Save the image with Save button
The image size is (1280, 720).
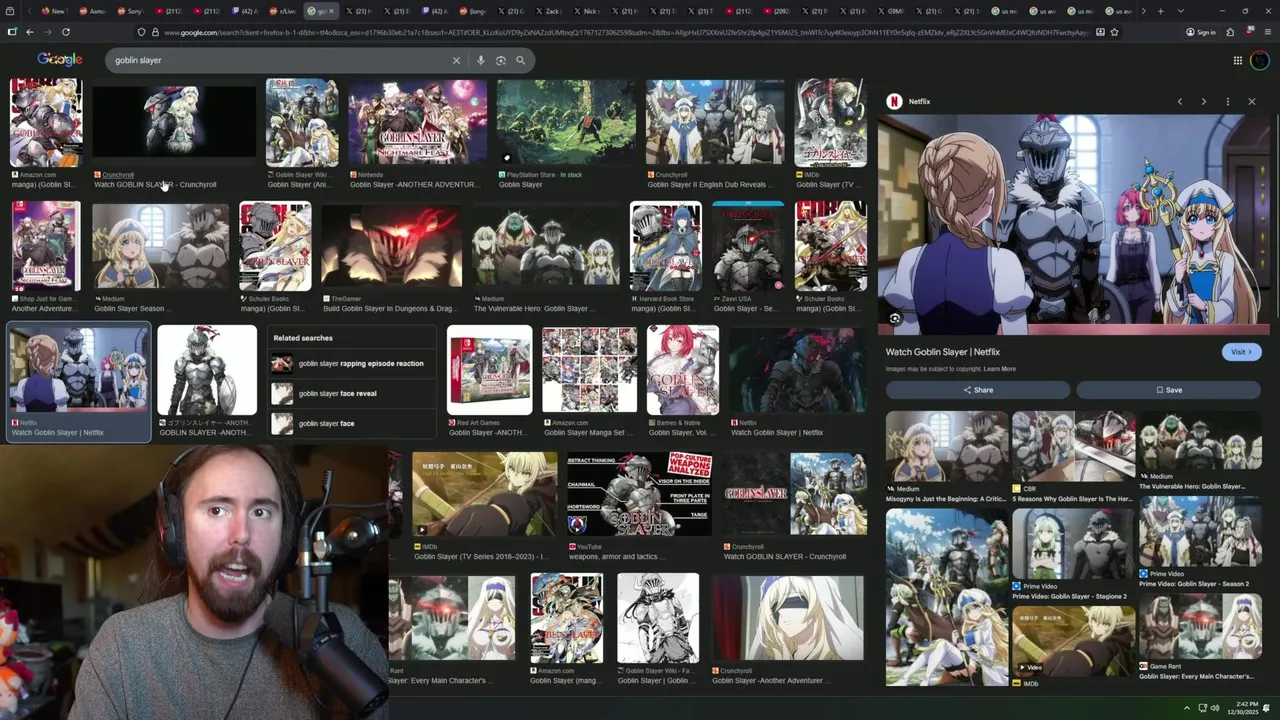[x=1169, y=390]
